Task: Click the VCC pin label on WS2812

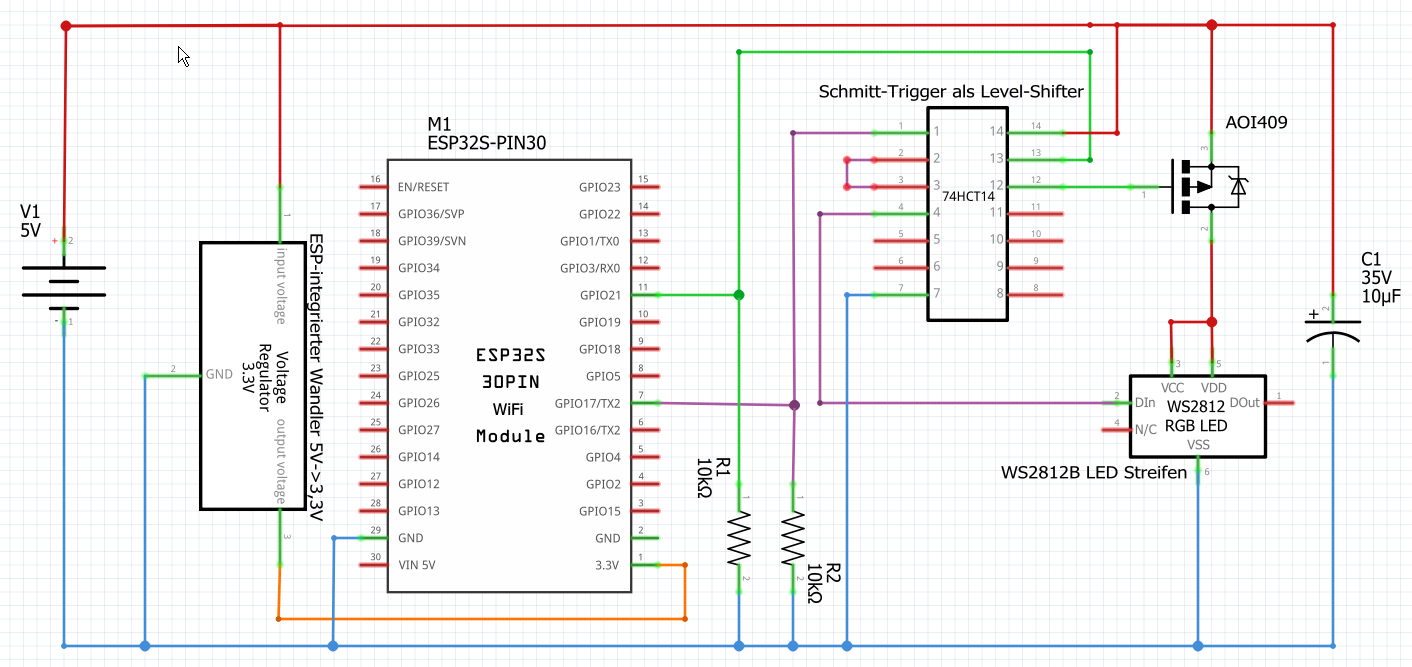Action: tap(1173, 387)
